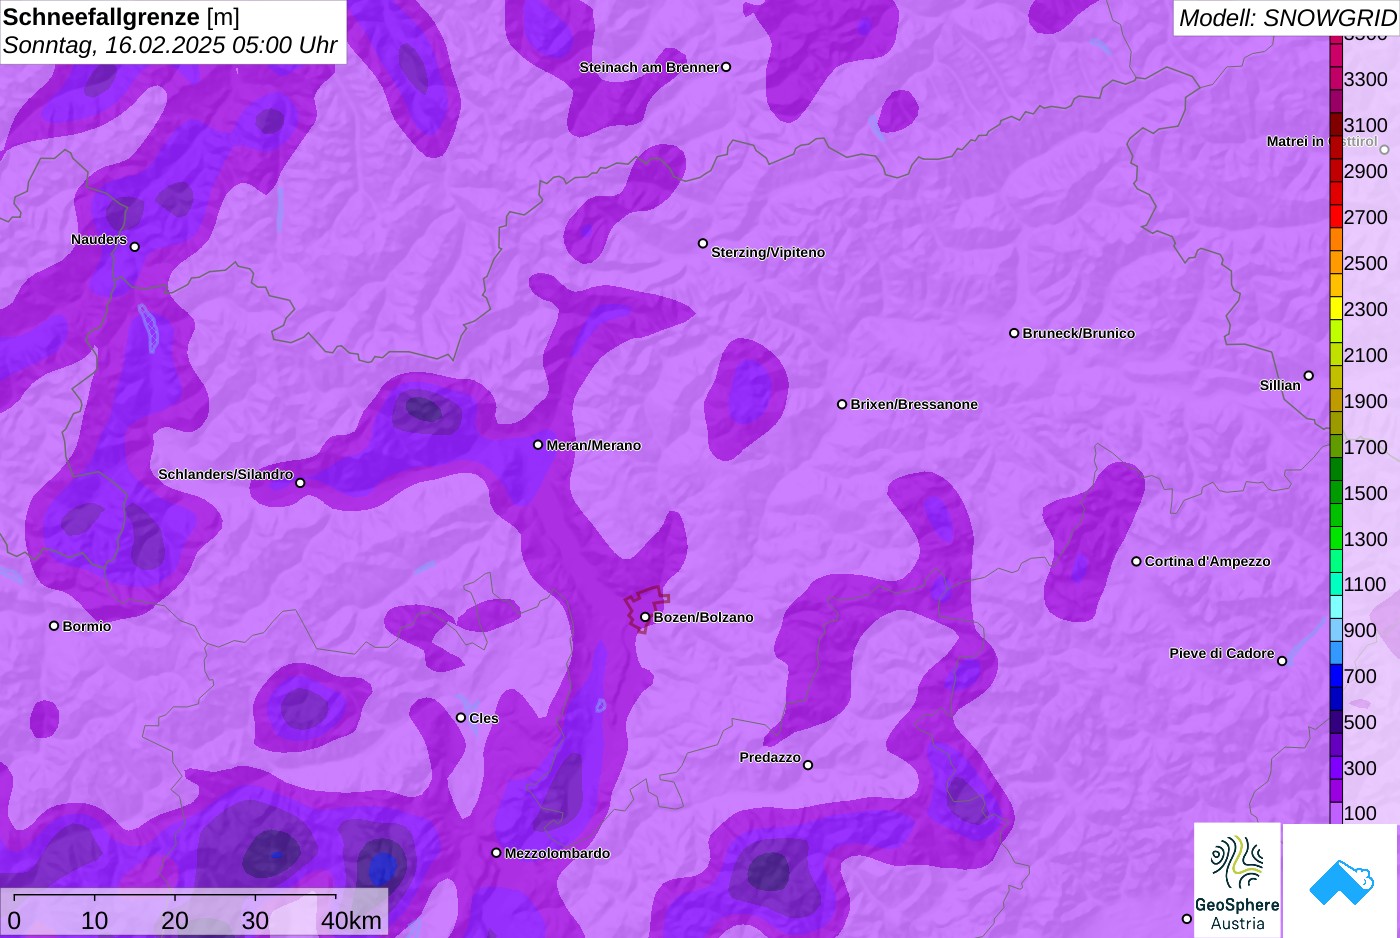Select the Predazzo marker circle
Viewport: 1400px width, 938px height.
(808, 765)
